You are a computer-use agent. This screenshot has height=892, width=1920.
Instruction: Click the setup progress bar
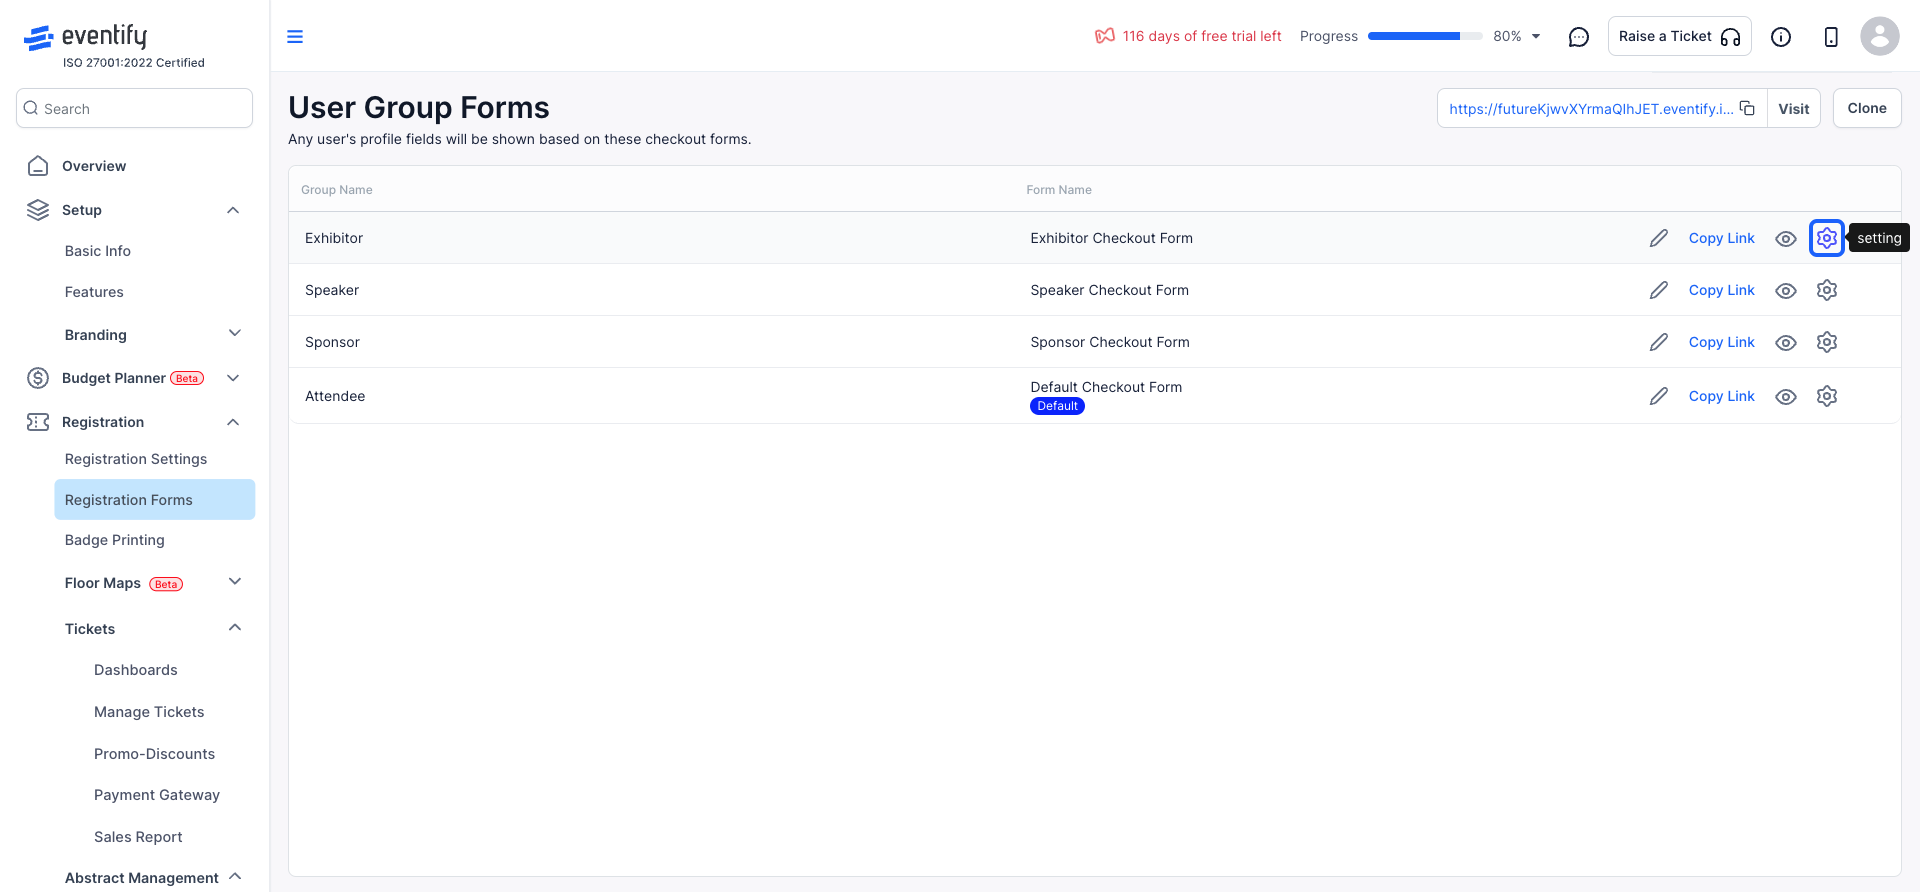(1425, 36)
